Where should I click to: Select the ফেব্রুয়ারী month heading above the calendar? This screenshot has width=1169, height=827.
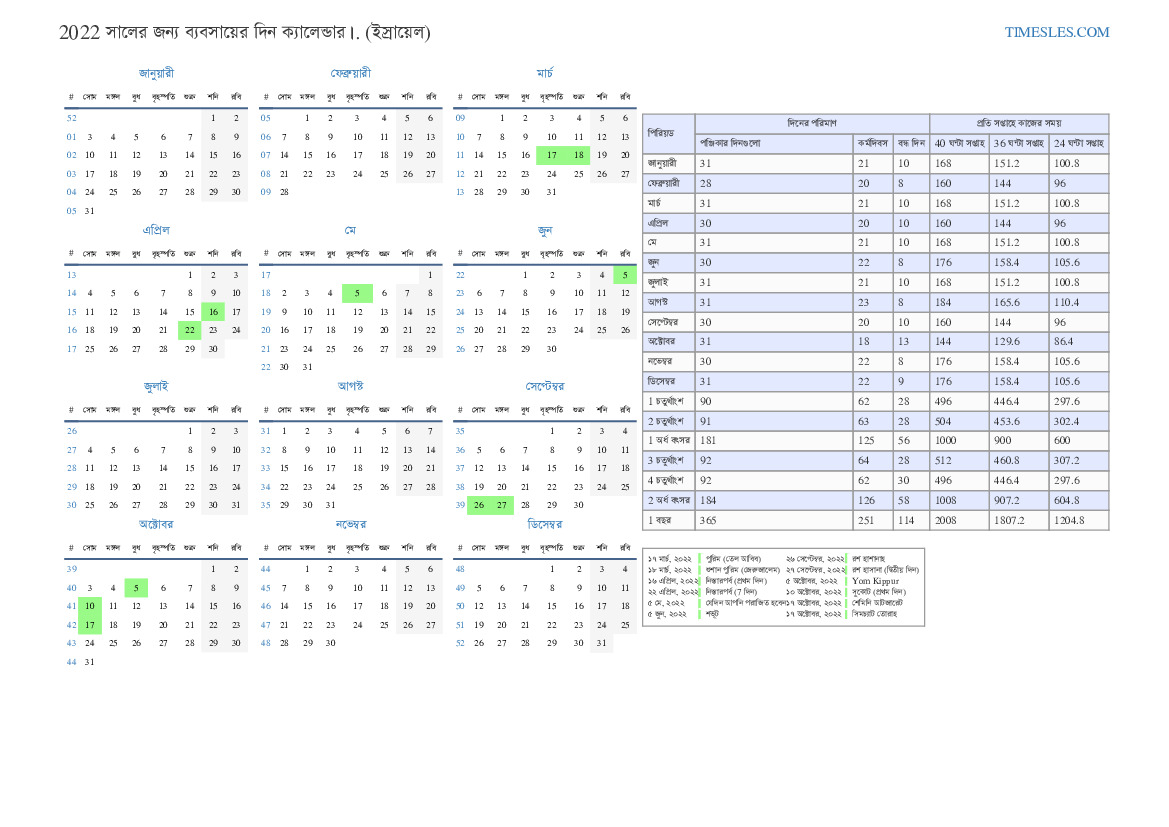350,73
